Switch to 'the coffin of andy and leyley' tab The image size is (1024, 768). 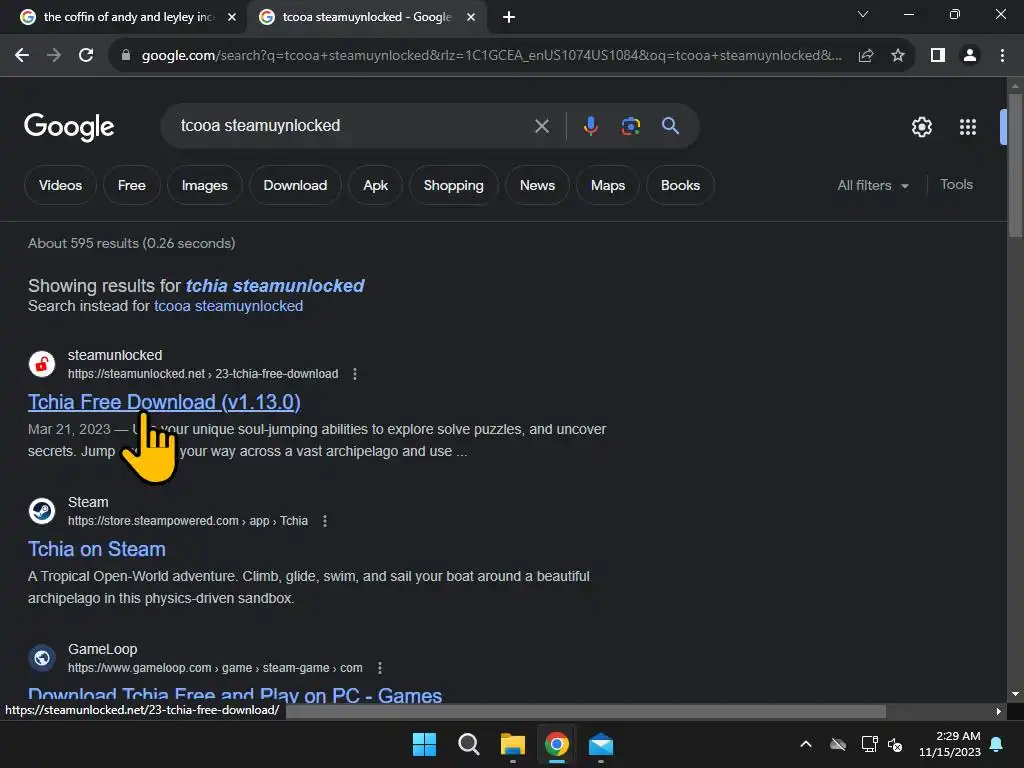pos(127,17)
